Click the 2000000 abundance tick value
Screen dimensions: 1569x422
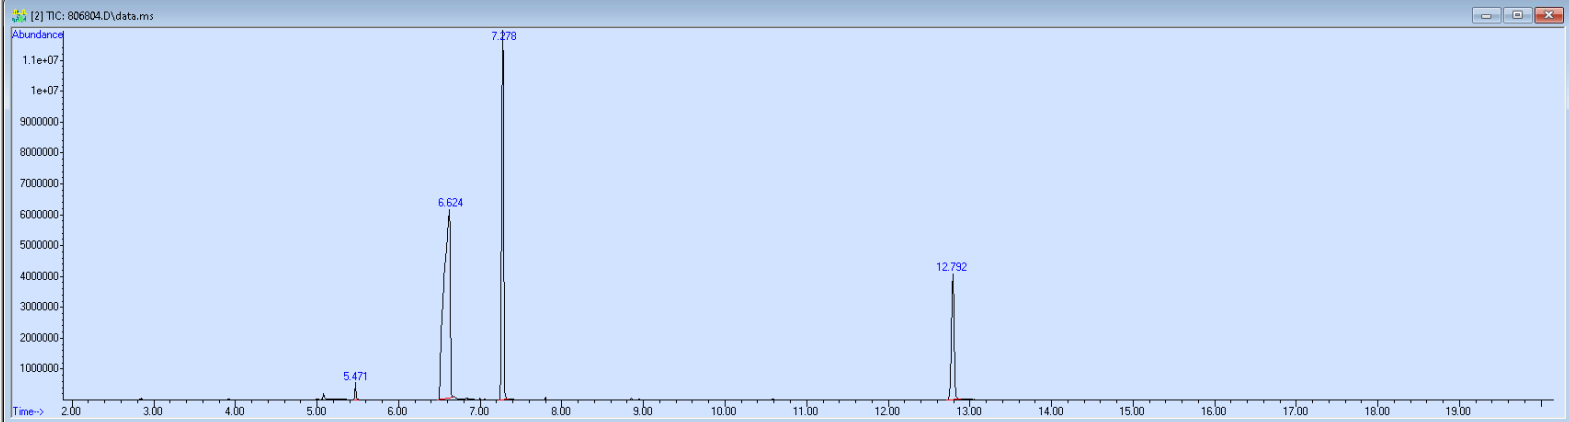tap(40, 338)
